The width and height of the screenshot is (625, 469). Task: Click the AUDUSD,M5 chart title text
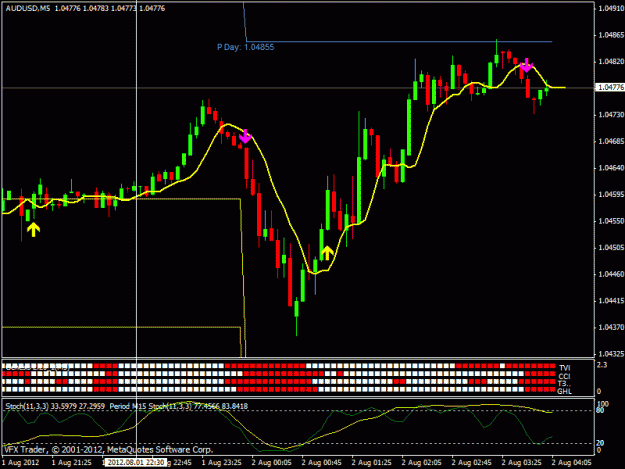pos(28,8)
